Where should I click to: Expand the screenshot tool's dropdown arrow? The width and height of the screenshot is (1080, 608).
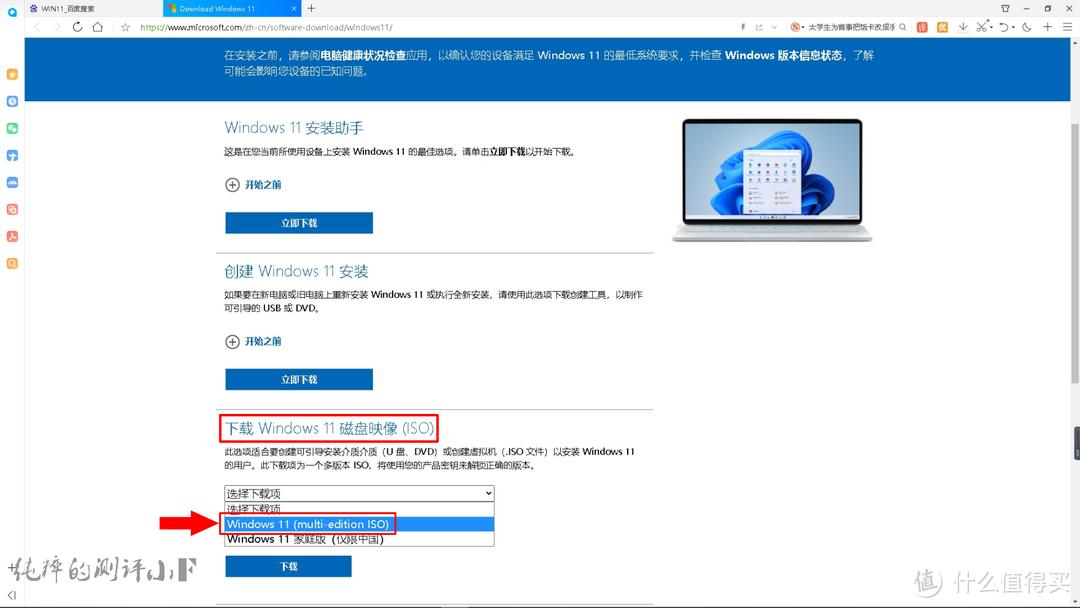pos(991,27)
